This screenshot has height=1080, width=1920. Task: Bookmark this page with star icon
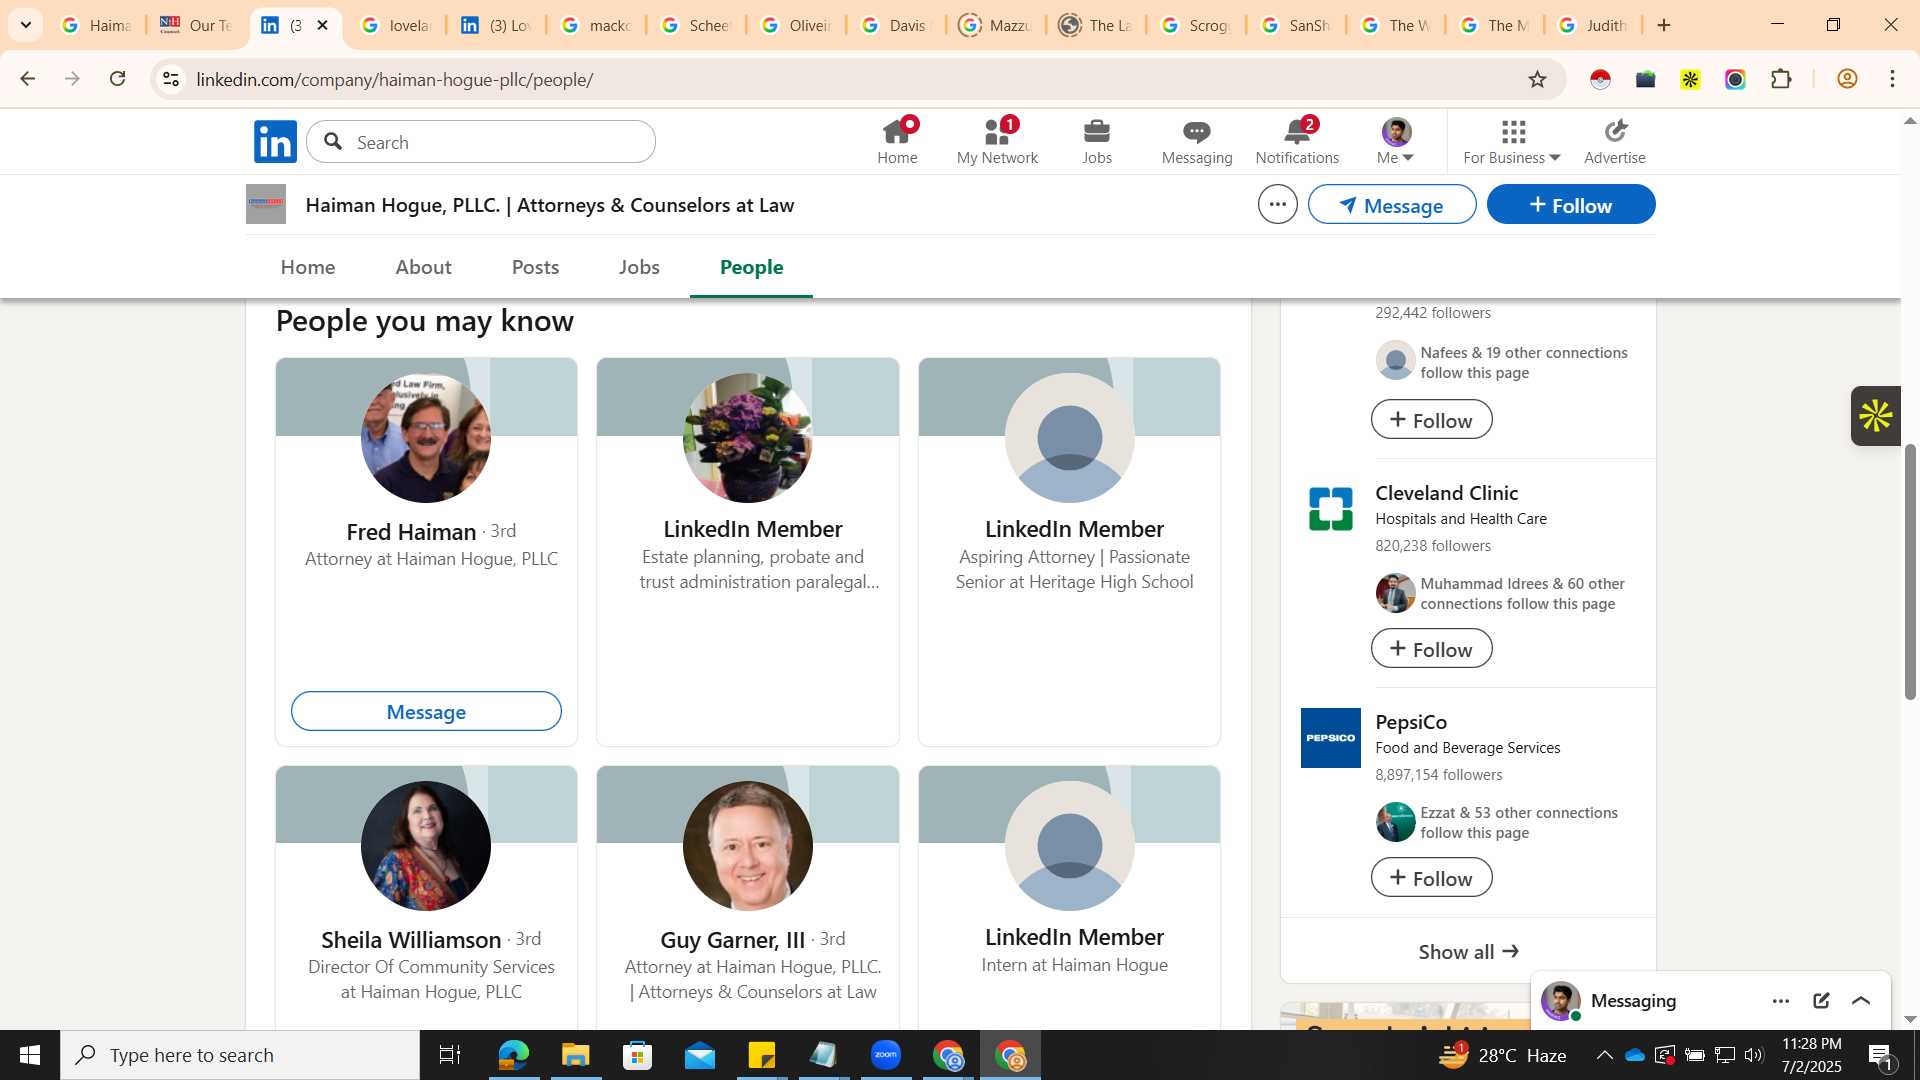pos(1537,79)
